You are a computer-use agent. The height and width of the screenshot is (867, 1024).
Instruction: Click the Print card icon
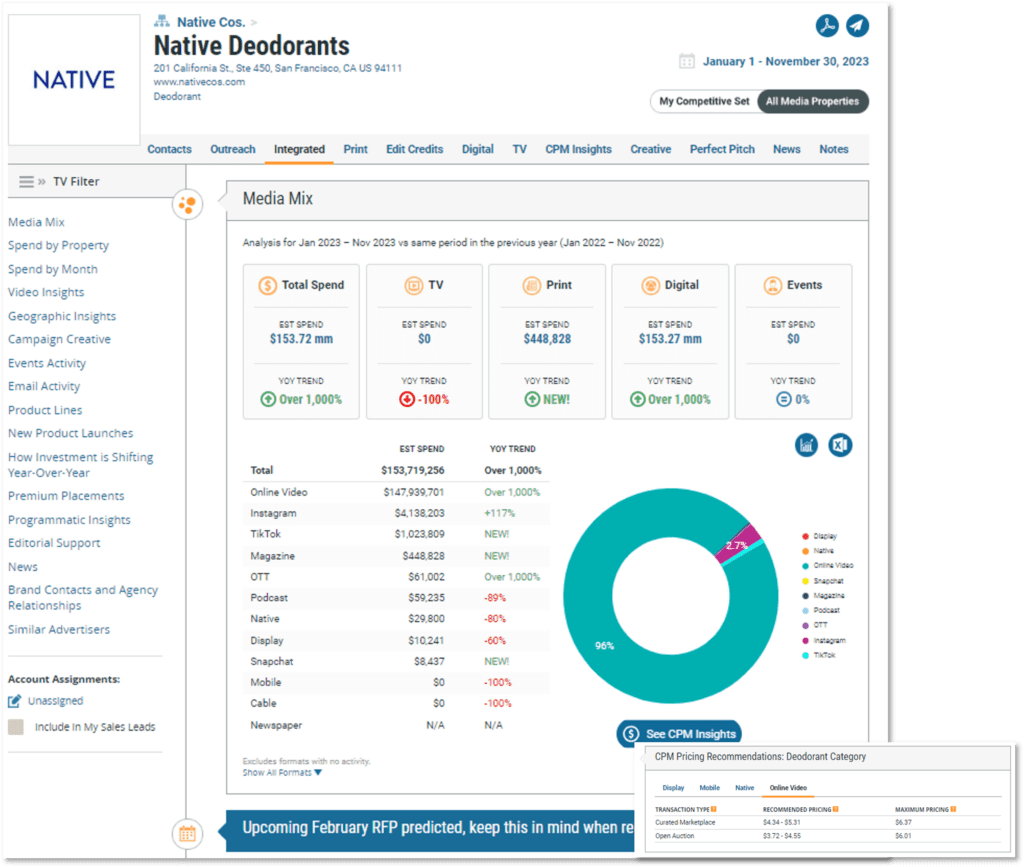pos(532,285)
